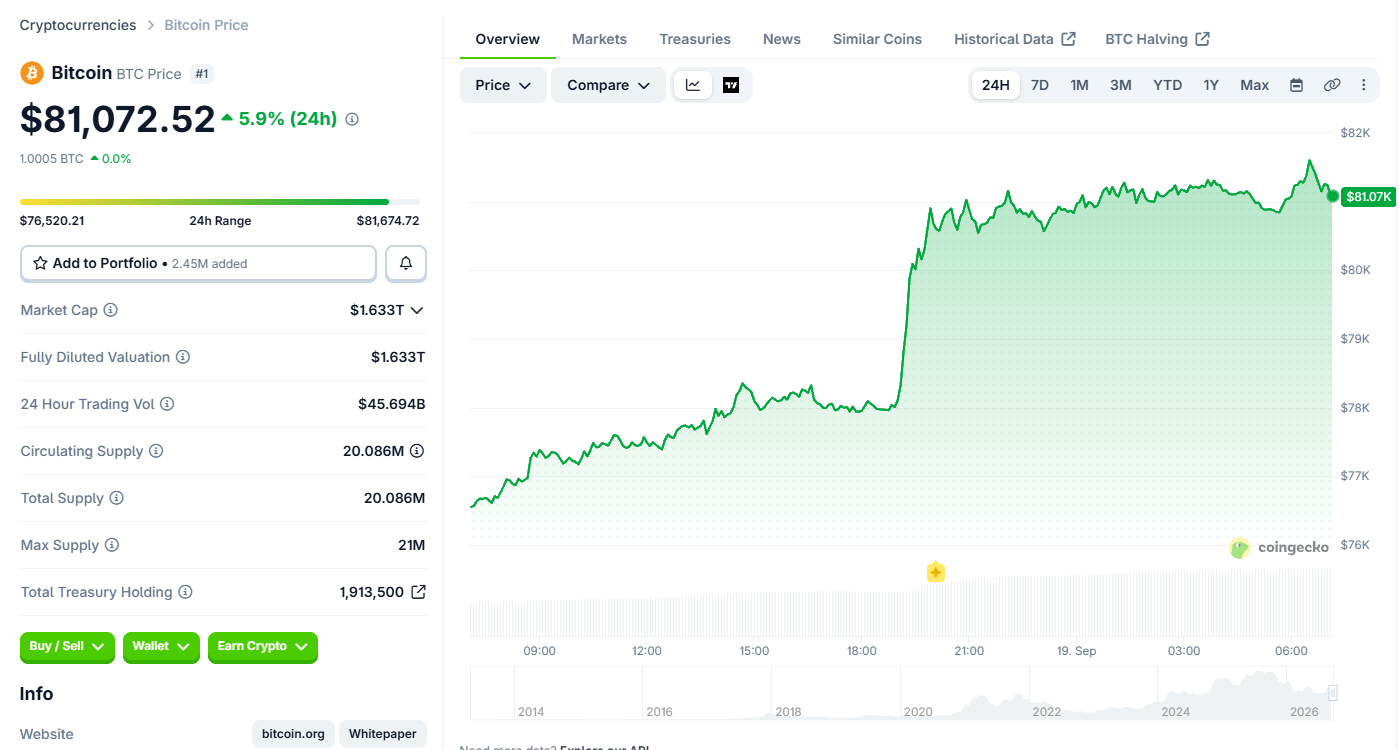Expand the Market Cap chevron
This screenshot has width=1399, height=750.
tap(417, 310)
